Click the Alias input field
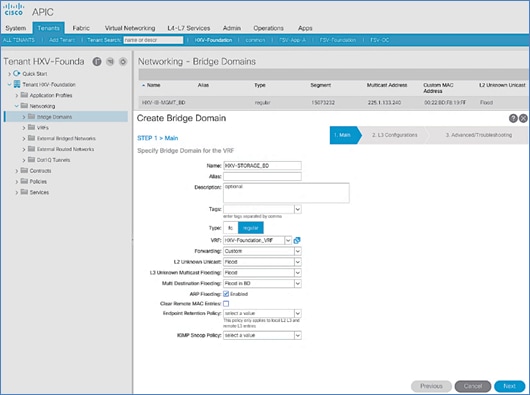Viewport: 530px width, 395px height. pyautogui.click(x=262, y=176)
